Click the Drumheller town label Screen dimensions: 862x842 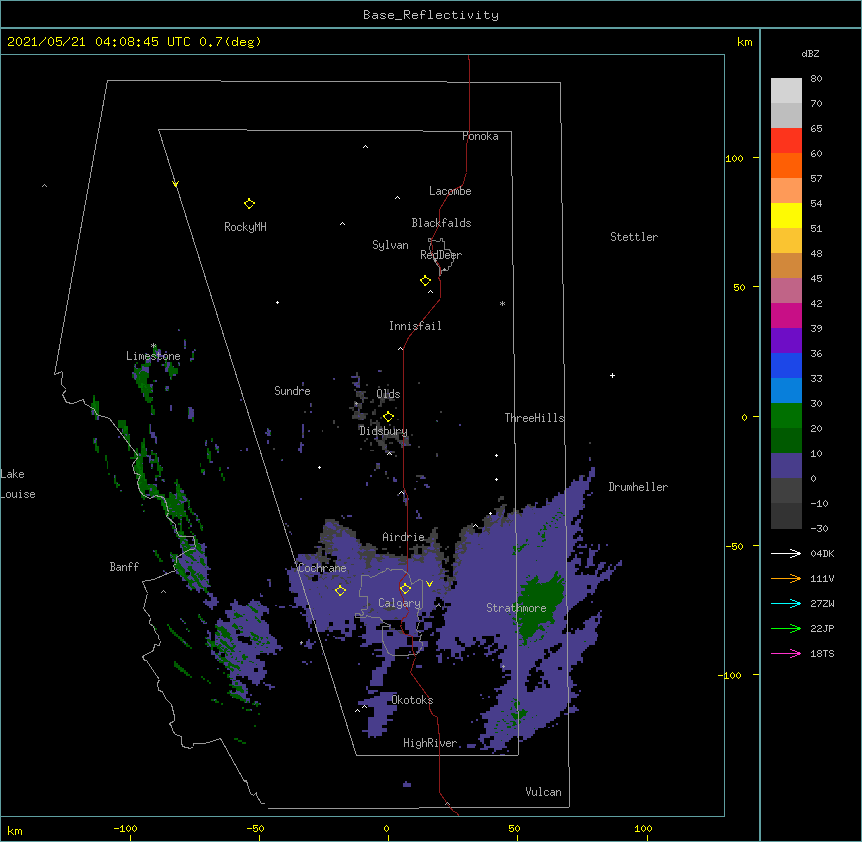point(638,487)
